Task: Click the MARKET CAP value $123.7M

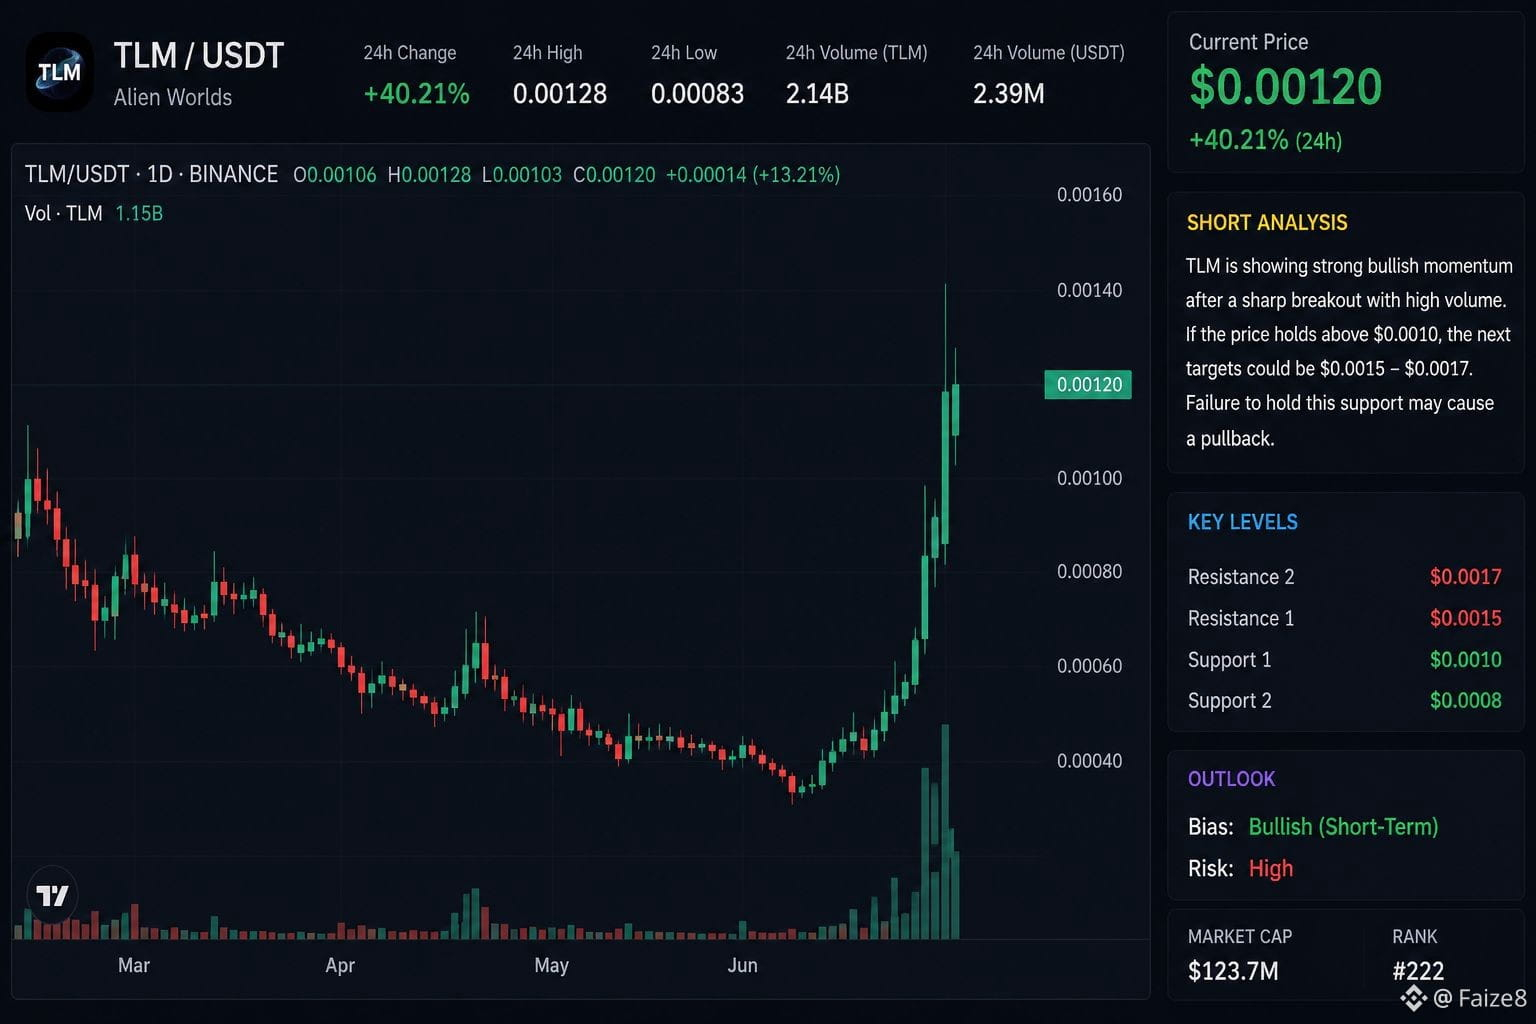Action: pyautogui.click(x=1233, y=971)
